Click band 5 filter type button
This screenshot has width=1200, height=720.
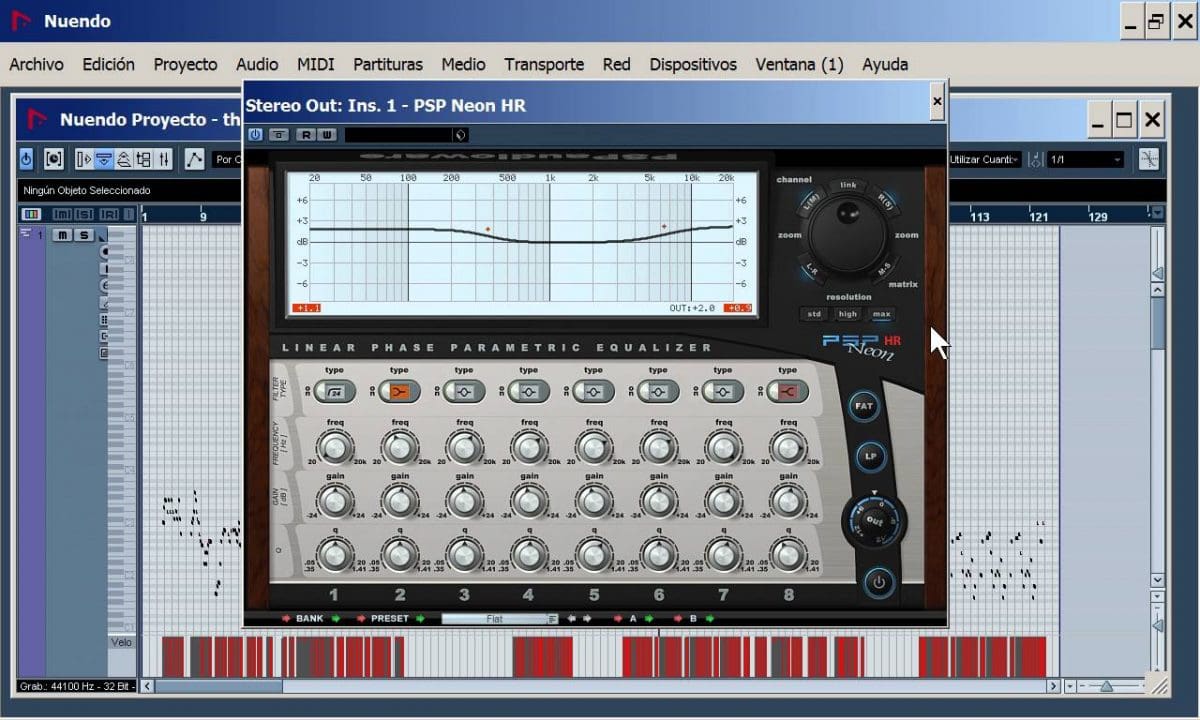coord(594,391)
